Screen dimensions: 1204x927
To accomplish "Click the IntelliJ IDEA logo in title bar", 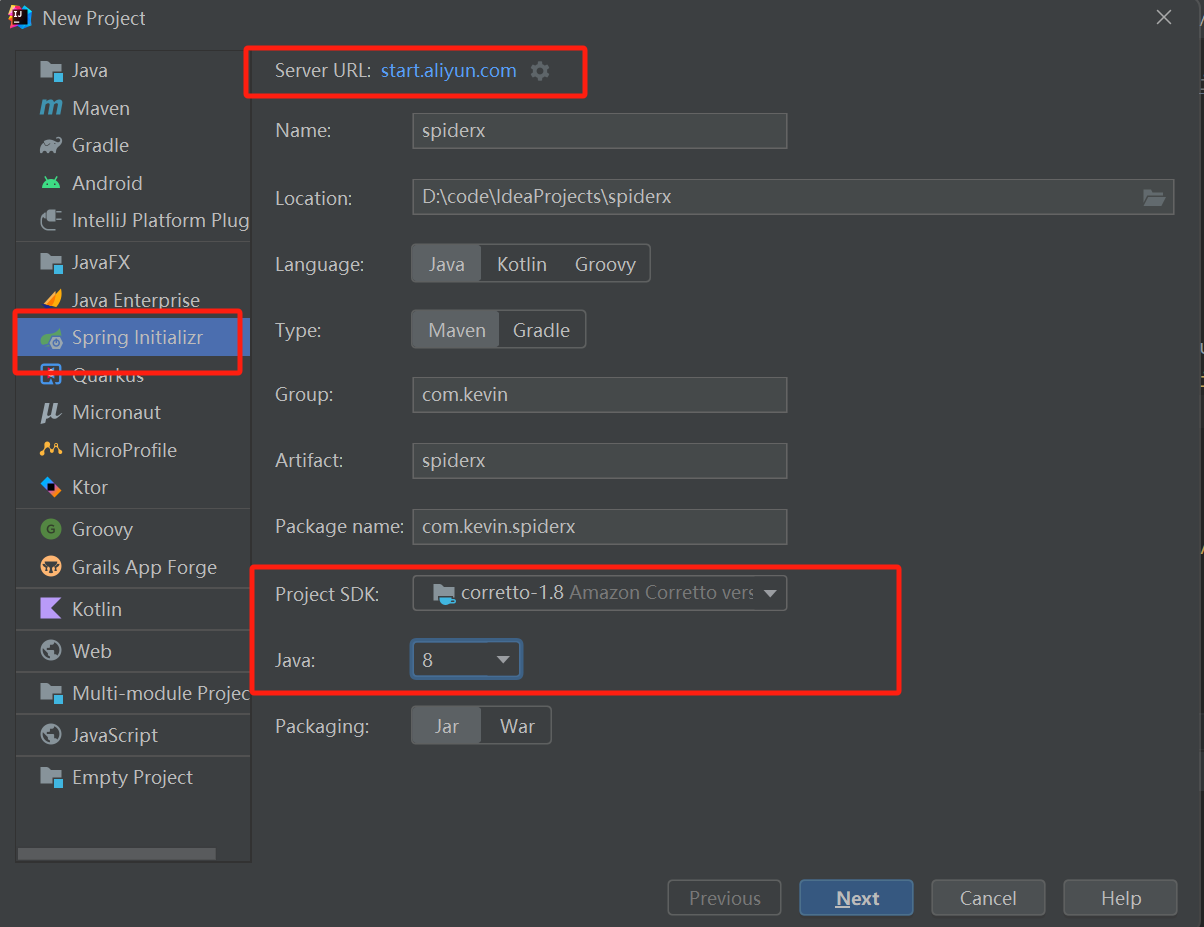I will pyautogui.click(x=20, y=18).
